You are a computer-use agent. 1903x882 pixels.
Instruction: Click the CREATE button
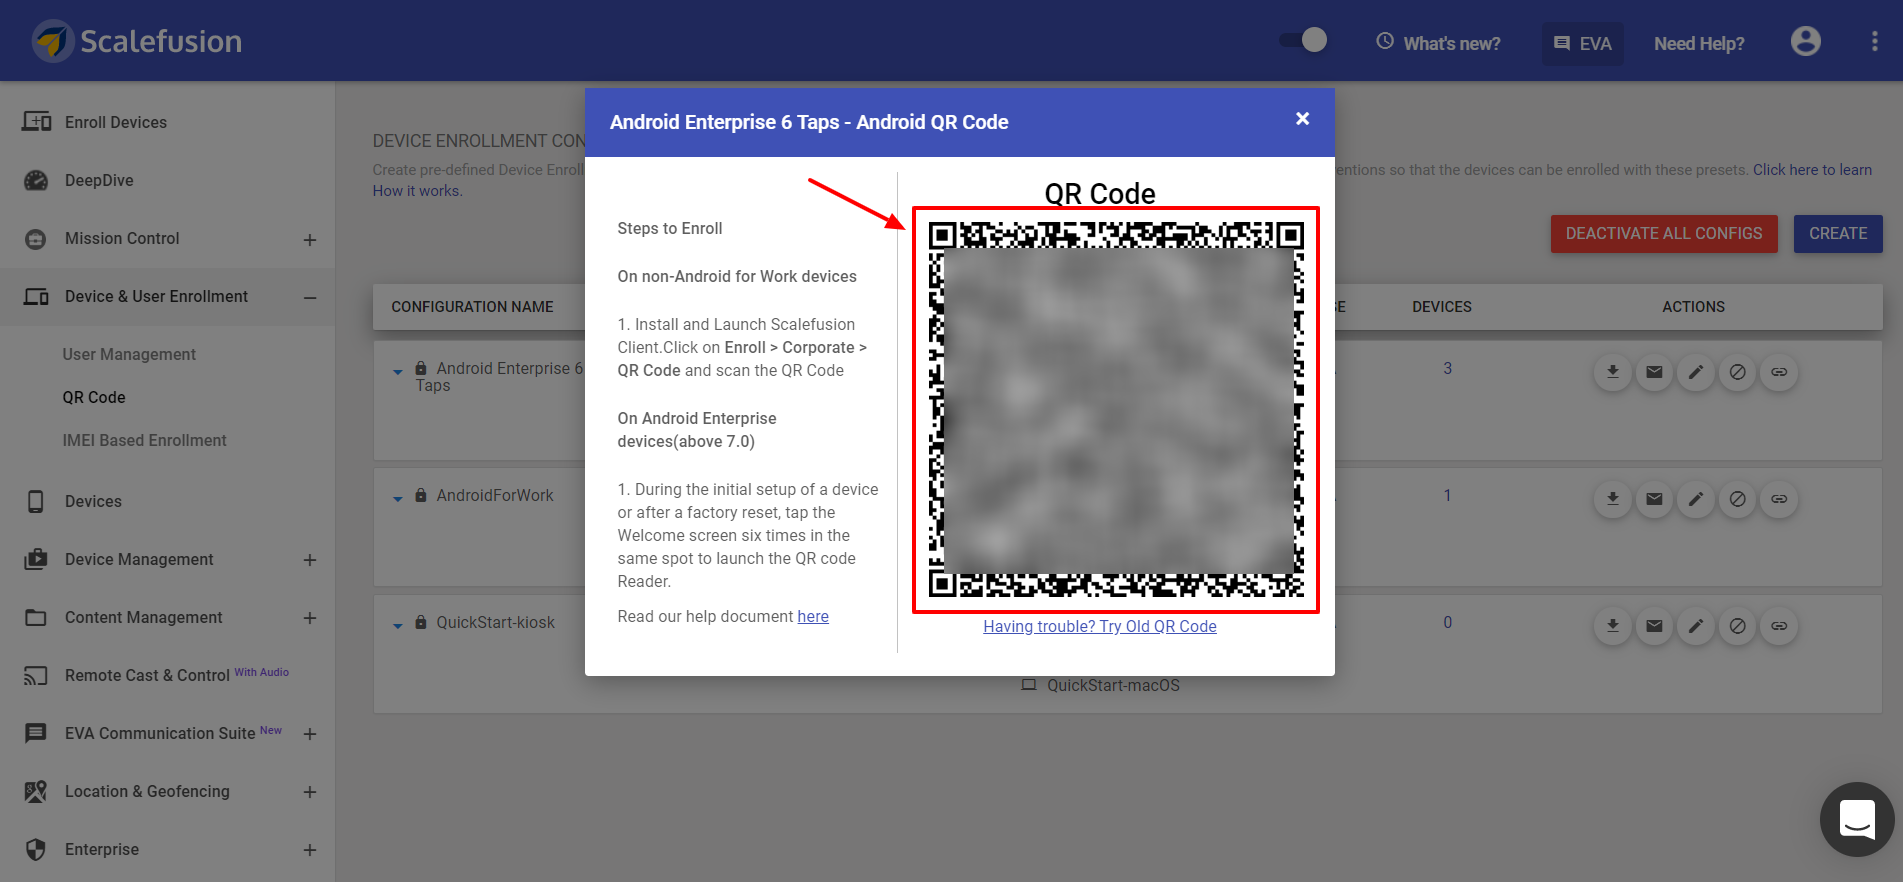(x=1838, y=233)
